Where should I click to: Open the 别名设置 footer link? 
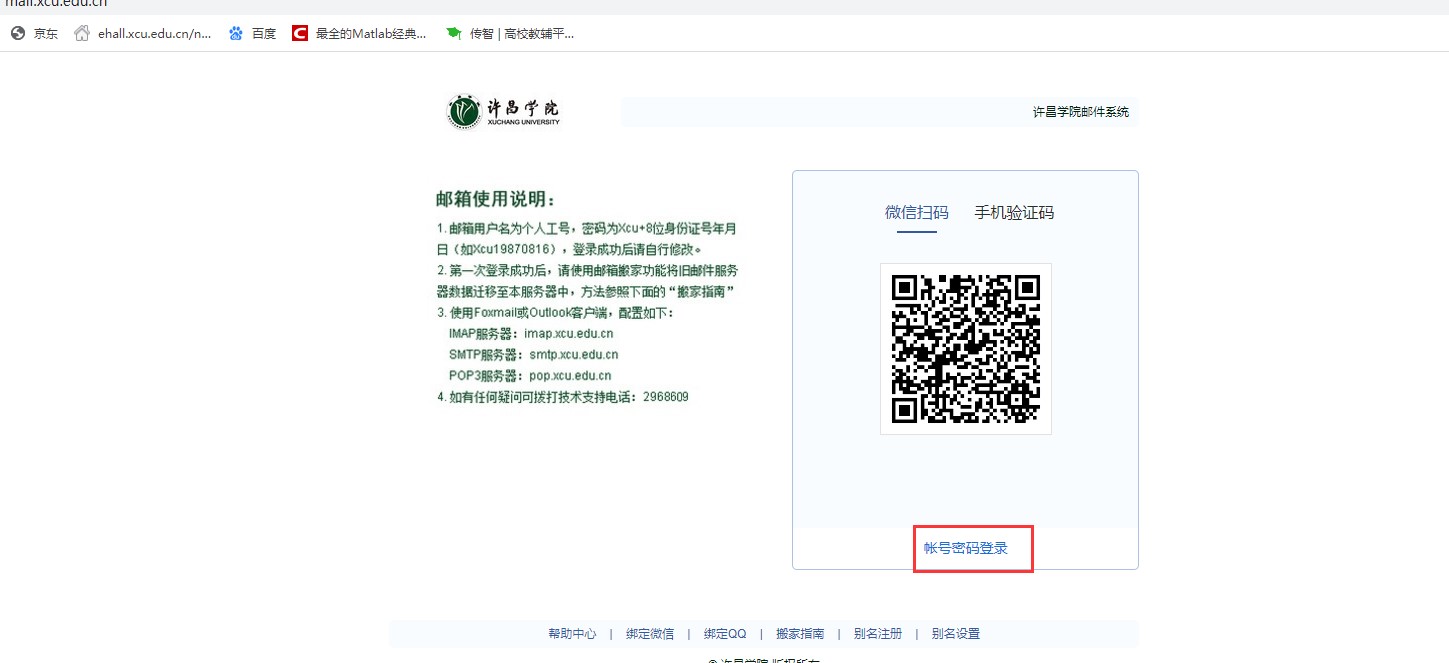click(x=956, y=634)
